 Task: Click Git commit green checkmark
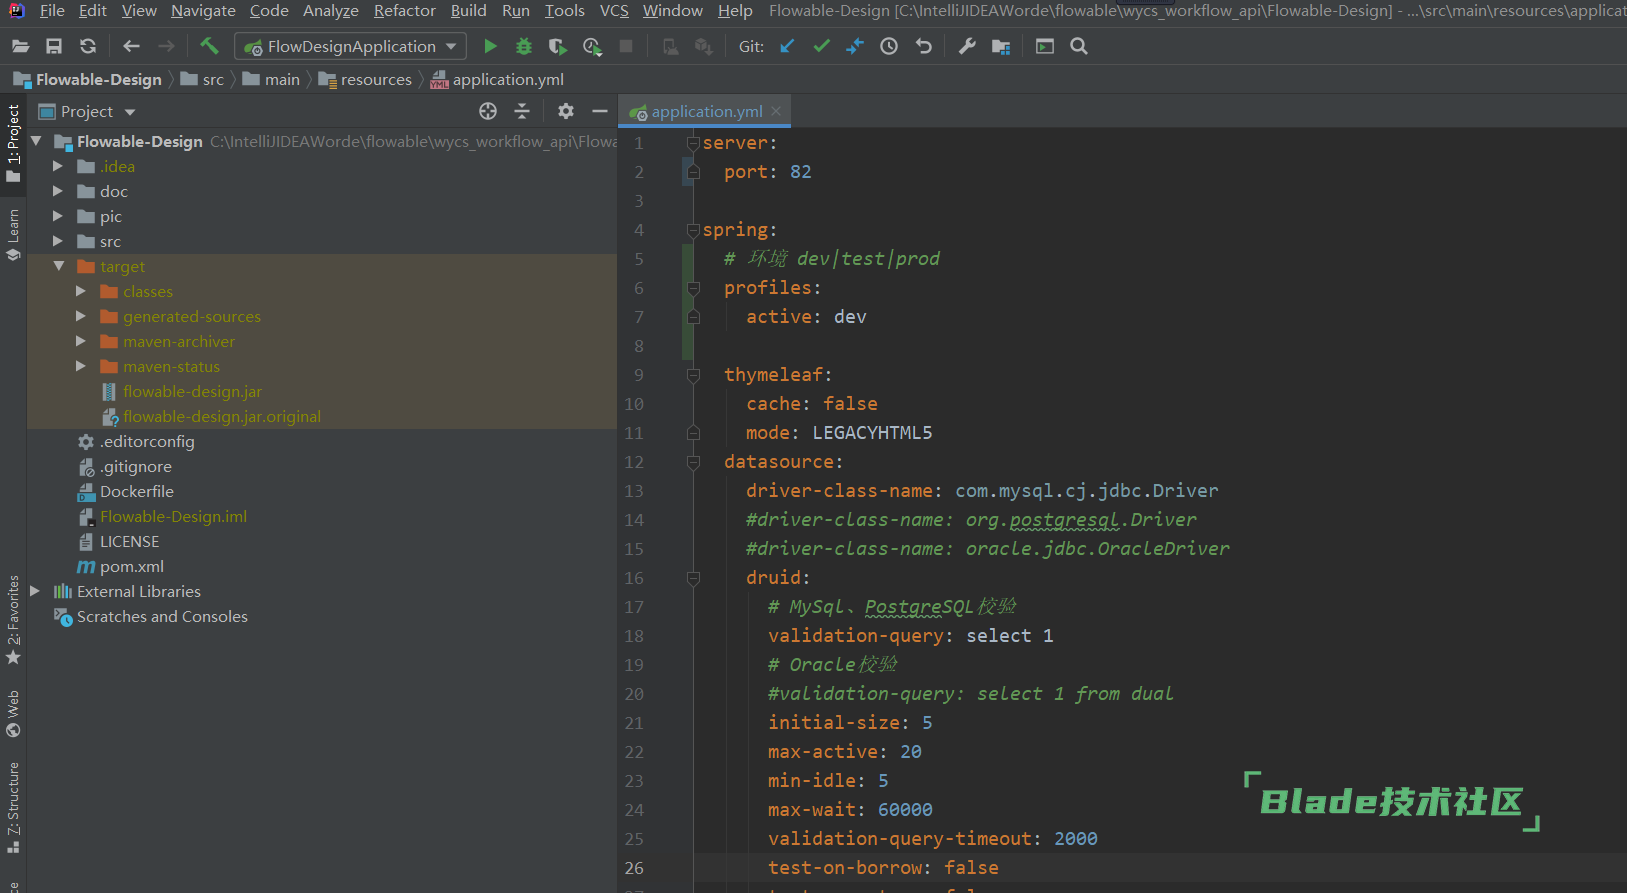[x=821, y=46]
